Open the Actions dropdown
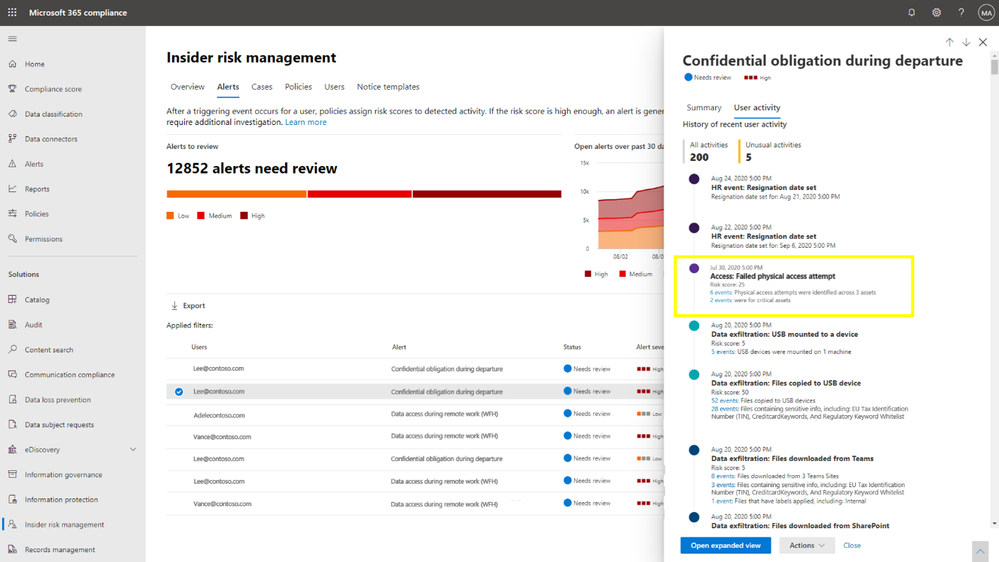Image resolution: width=999 pixels, height=562 pixels. coord(807,545)
